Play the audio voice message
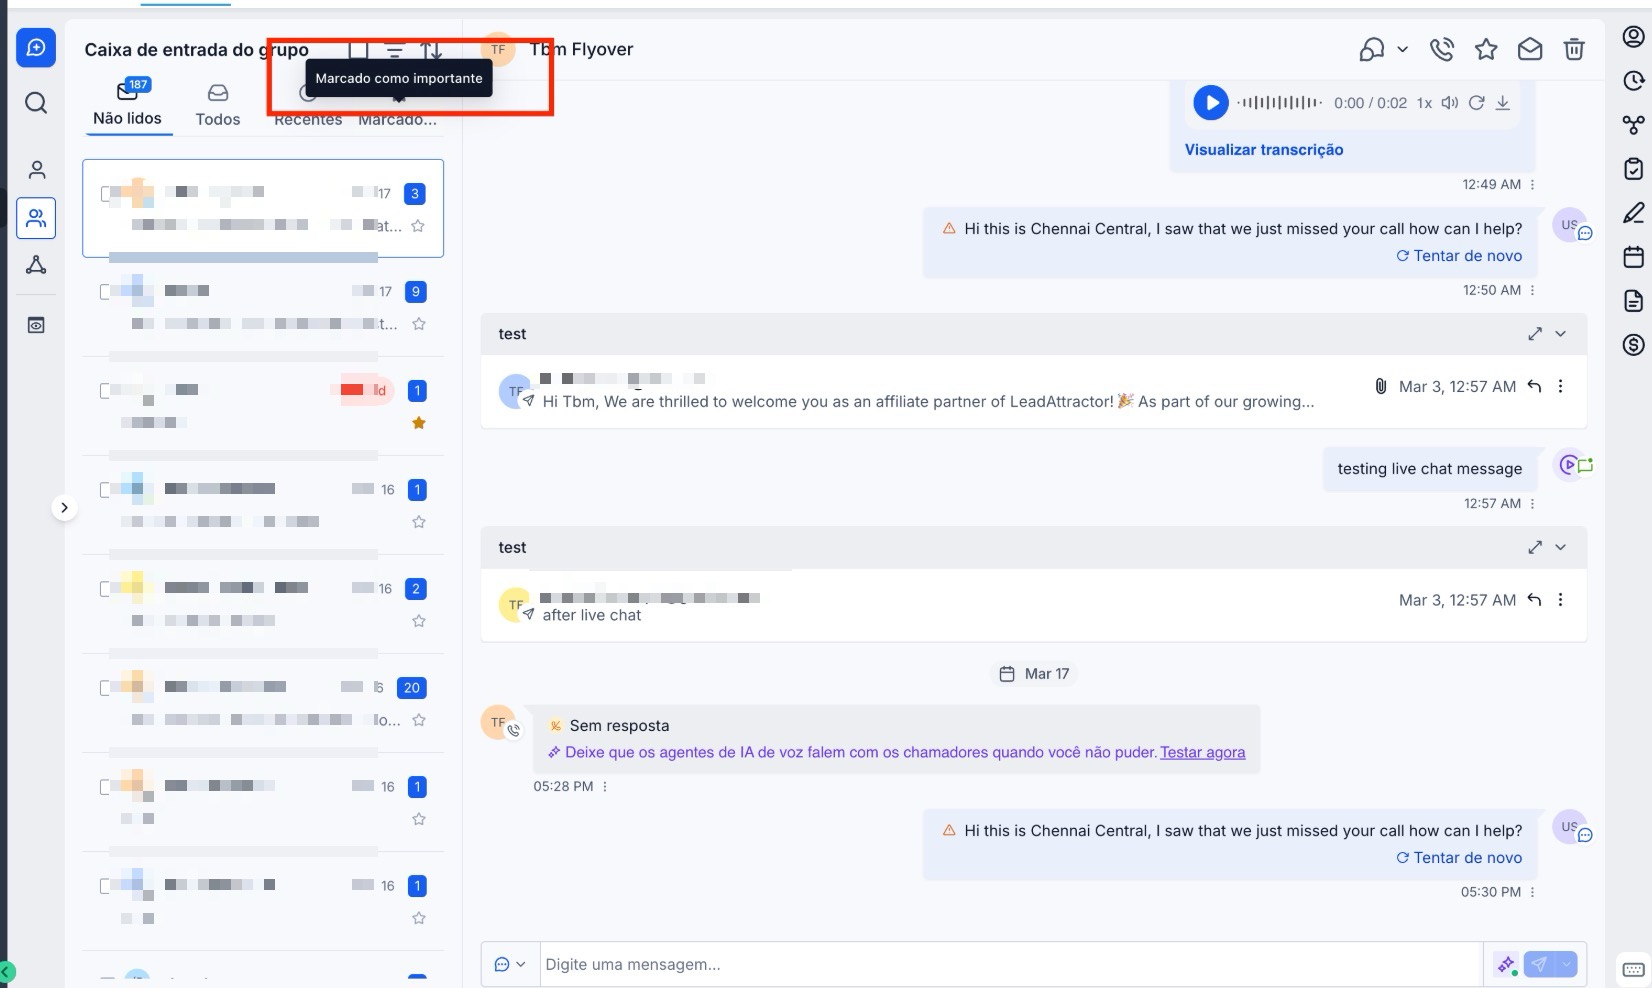Image resolution: width=1652 pixels, height=988 pixels. [1210, 103]
